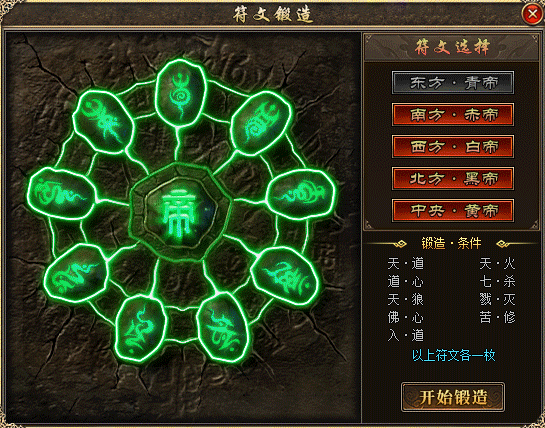Screen dimensions: 545x428
Task: Select the 南方·赤帝 rune option
Action: tap(453, 114)
